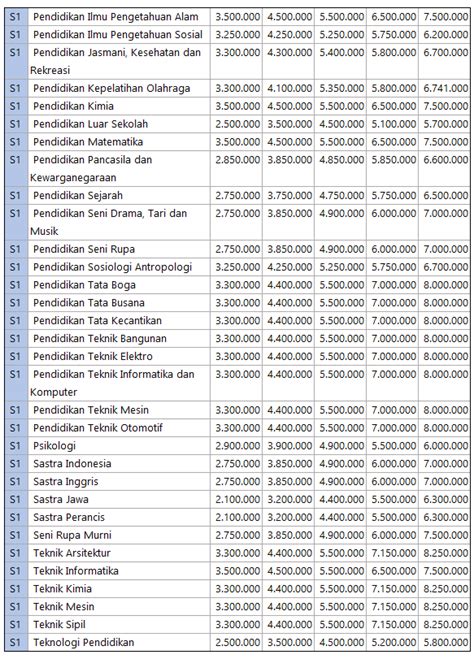Select the Teknologi Pendidikan entry
The image size is (474, 659).
point(84,642)
